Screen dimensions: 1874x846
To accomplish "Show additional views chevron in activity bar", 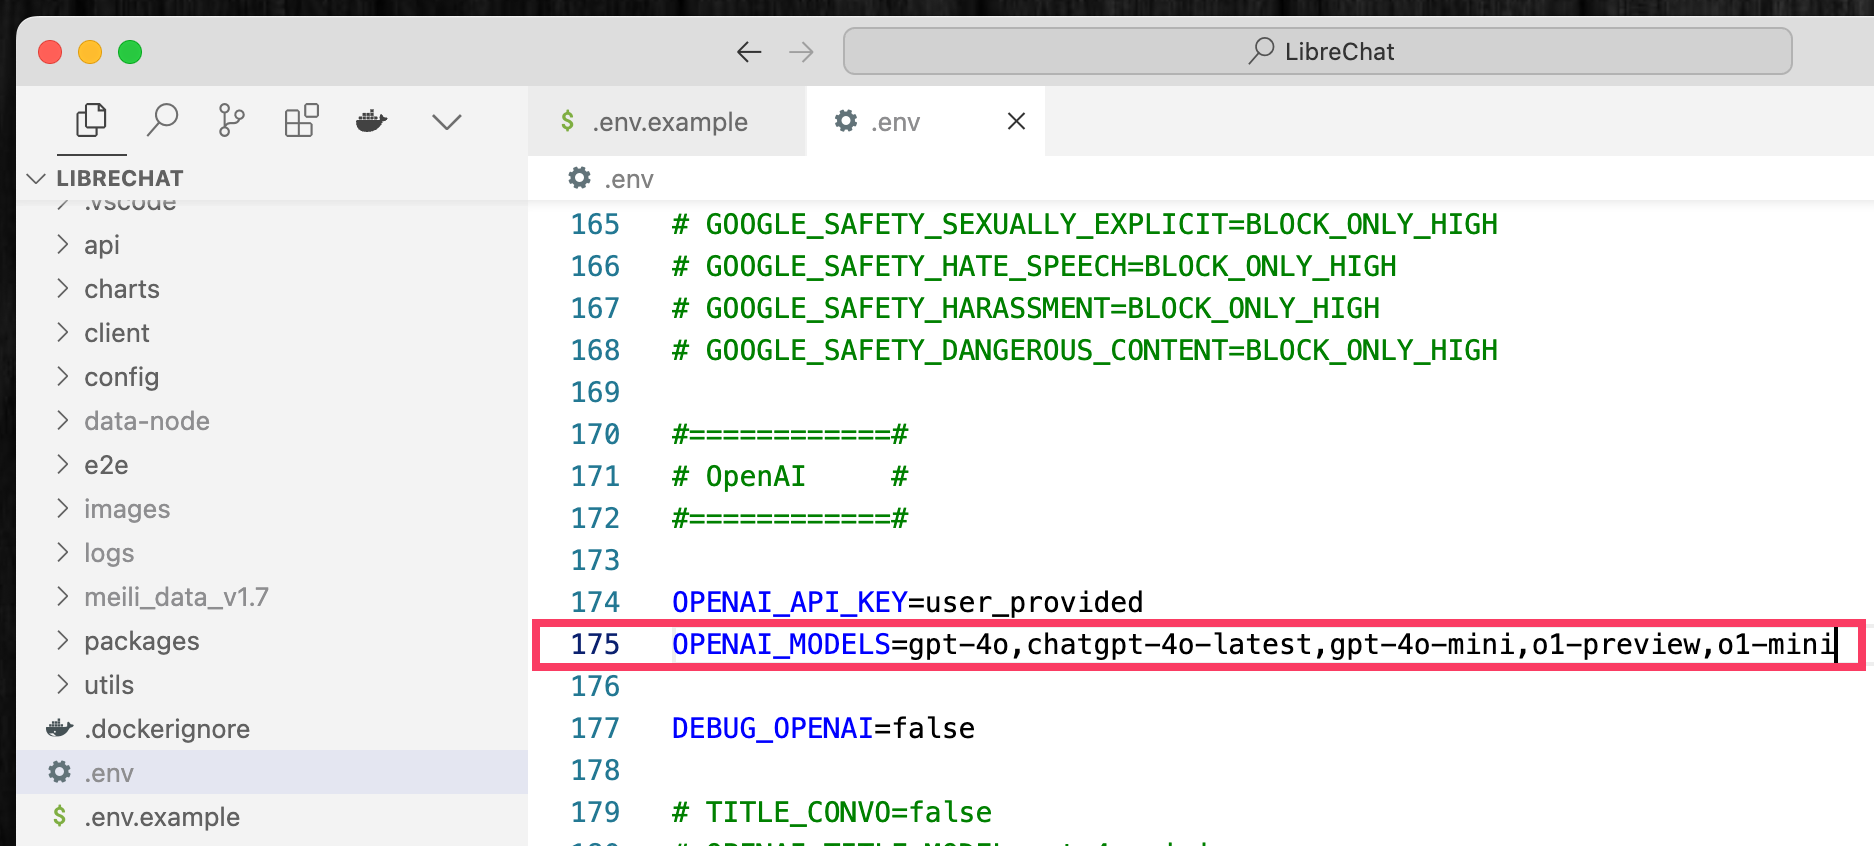I will [x=446, y=122].
